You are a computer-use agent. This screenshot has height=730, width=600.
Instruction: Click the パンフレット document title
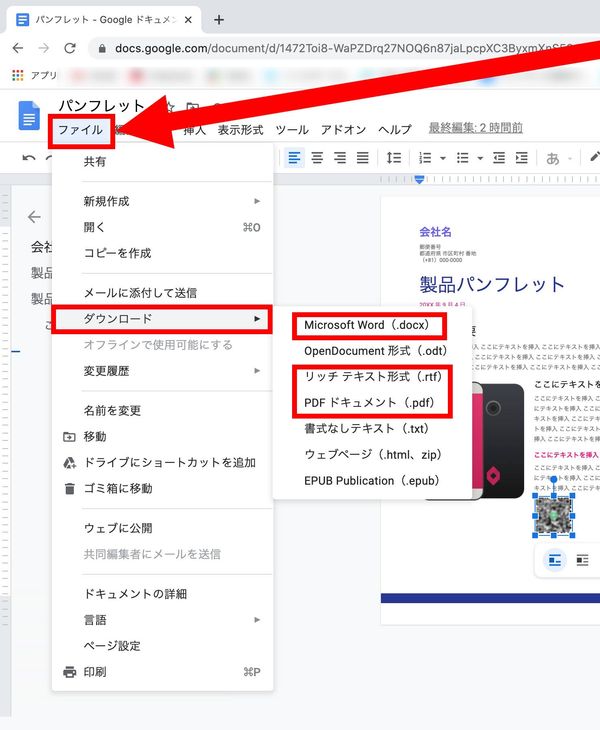101,106
